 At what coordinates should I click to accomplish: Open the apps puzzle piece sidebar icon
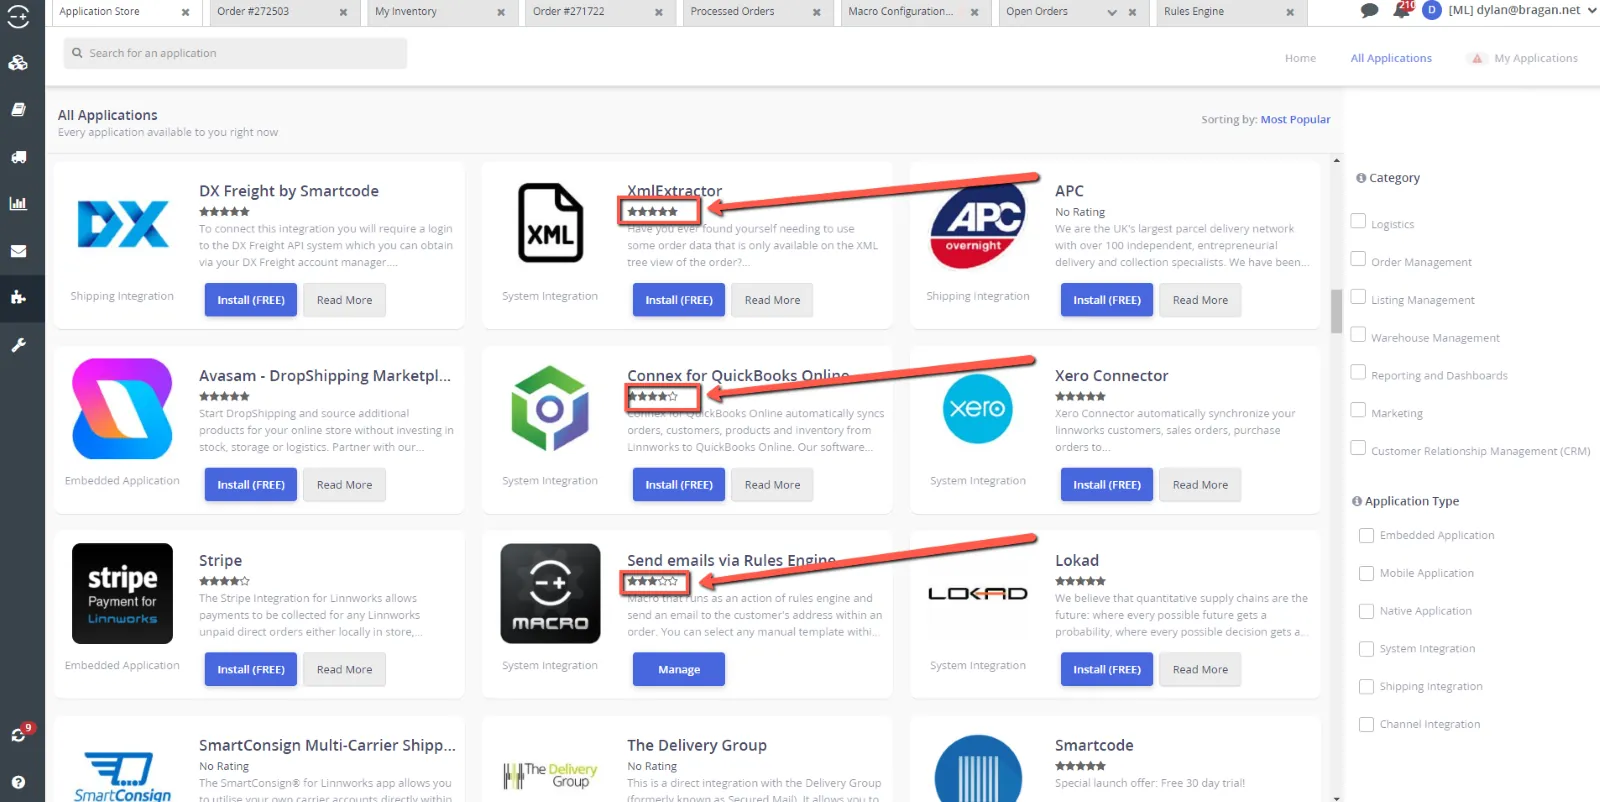coord(18,298)
